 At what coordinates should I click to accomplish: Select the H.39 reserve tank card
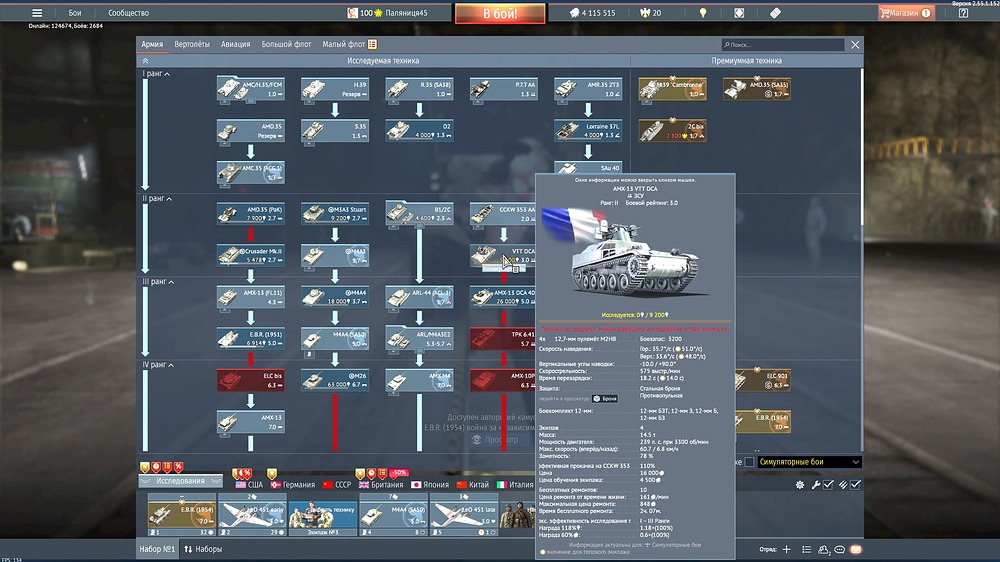pyautogui.click(x=335, y=89)
